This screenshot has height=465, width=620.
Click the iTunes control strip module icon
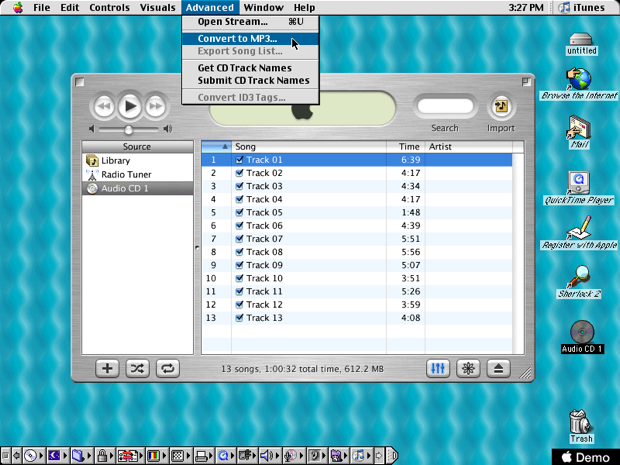358,456
